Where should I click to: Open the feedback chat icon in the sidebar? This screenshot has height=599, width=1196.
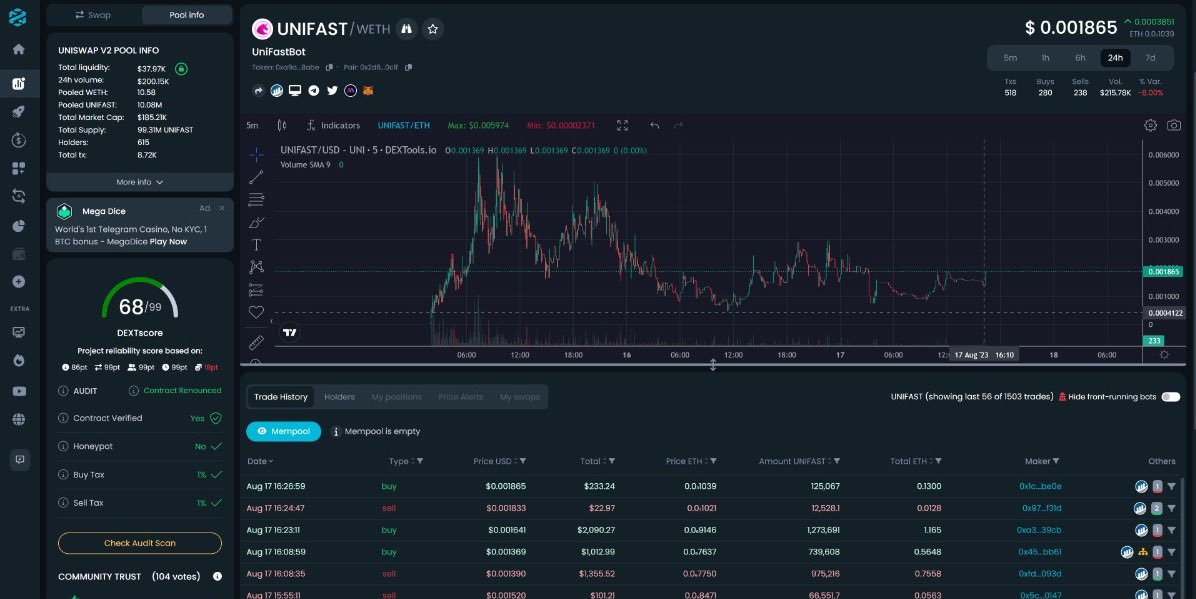(20, 459)
